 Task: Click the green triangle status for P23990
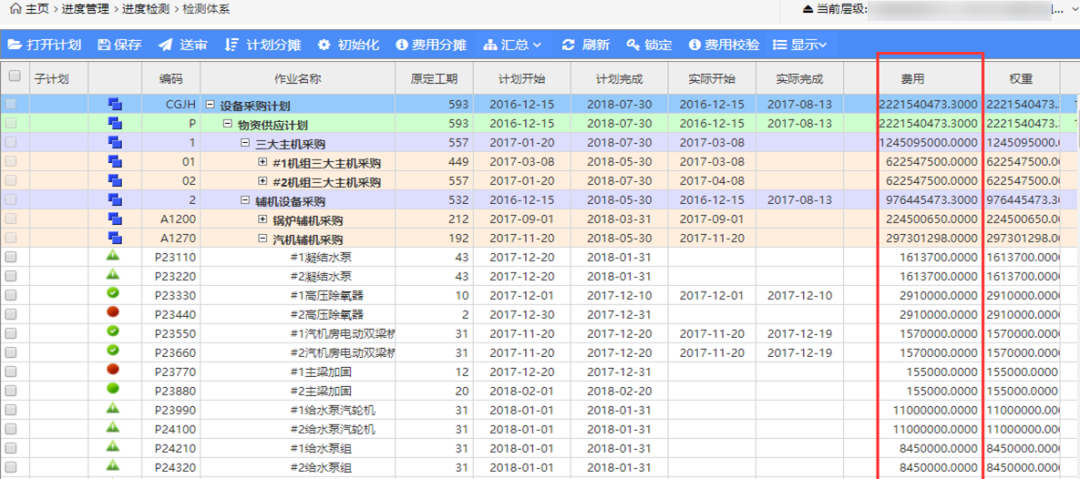114,409
